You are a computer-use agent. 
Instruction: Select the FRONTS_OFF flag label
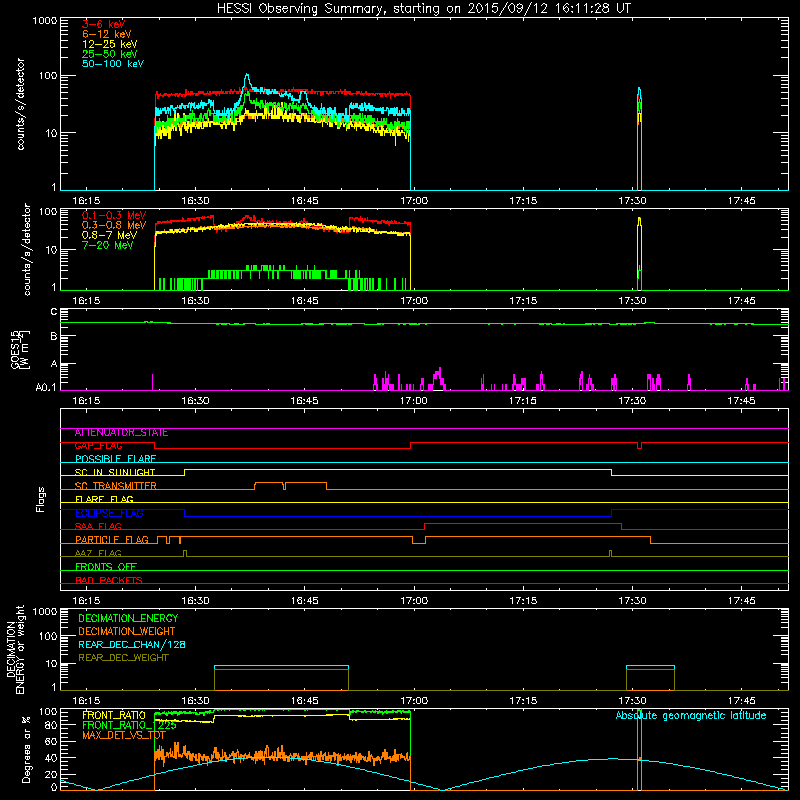(106, 567)
